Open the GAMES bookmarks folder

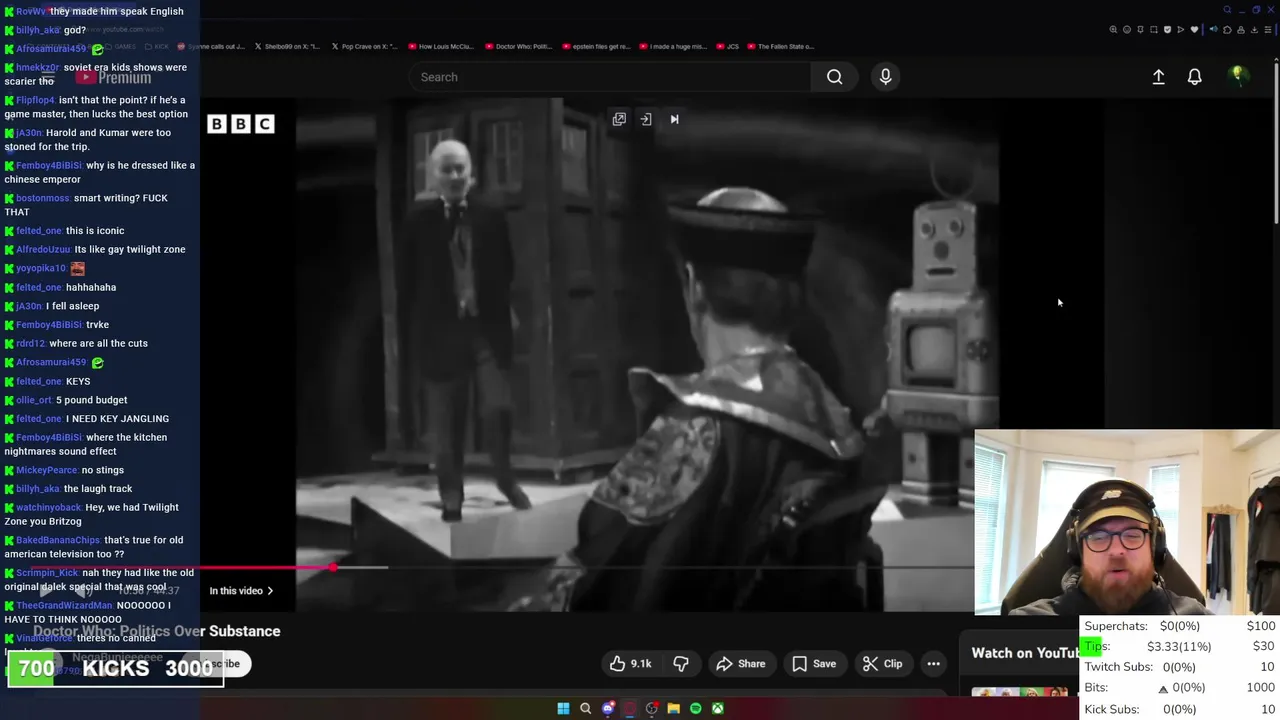122,46
